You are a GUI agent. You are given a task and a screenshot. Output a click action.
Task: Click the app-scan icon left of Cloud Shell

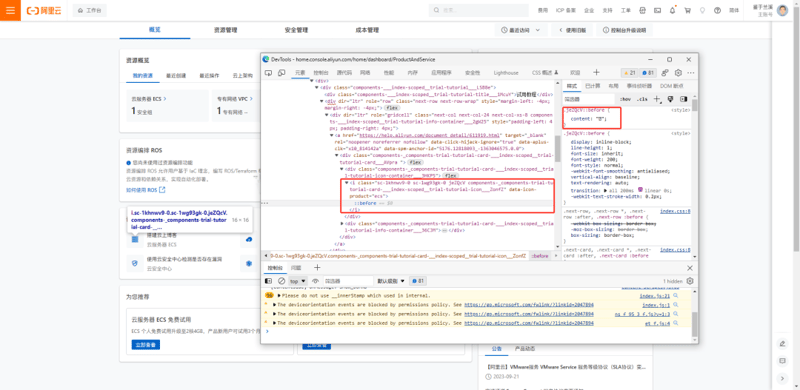[x=642, y=10]
